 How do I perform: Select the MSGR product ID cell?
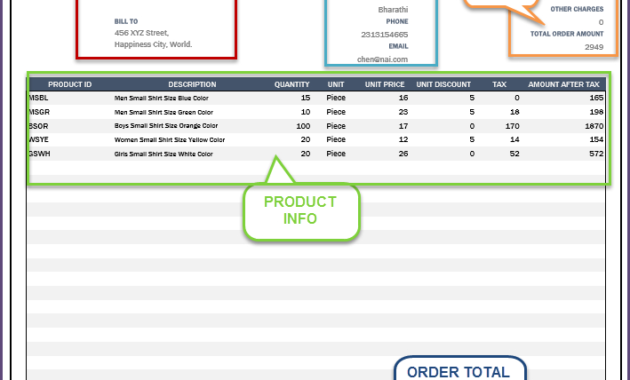39,112
